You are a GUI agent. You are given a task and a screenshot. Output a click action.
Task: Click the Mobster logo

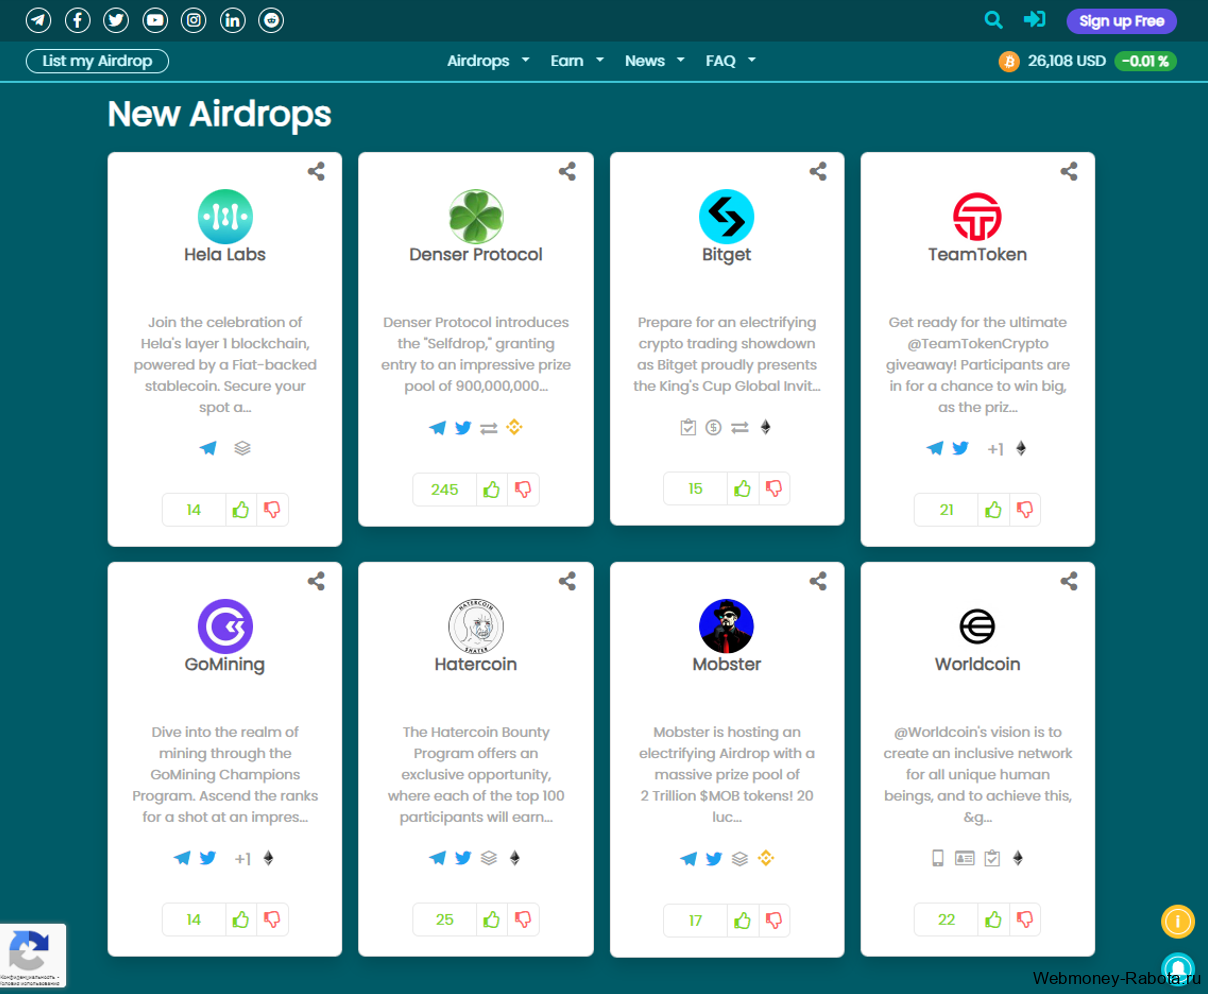(726, 626)
